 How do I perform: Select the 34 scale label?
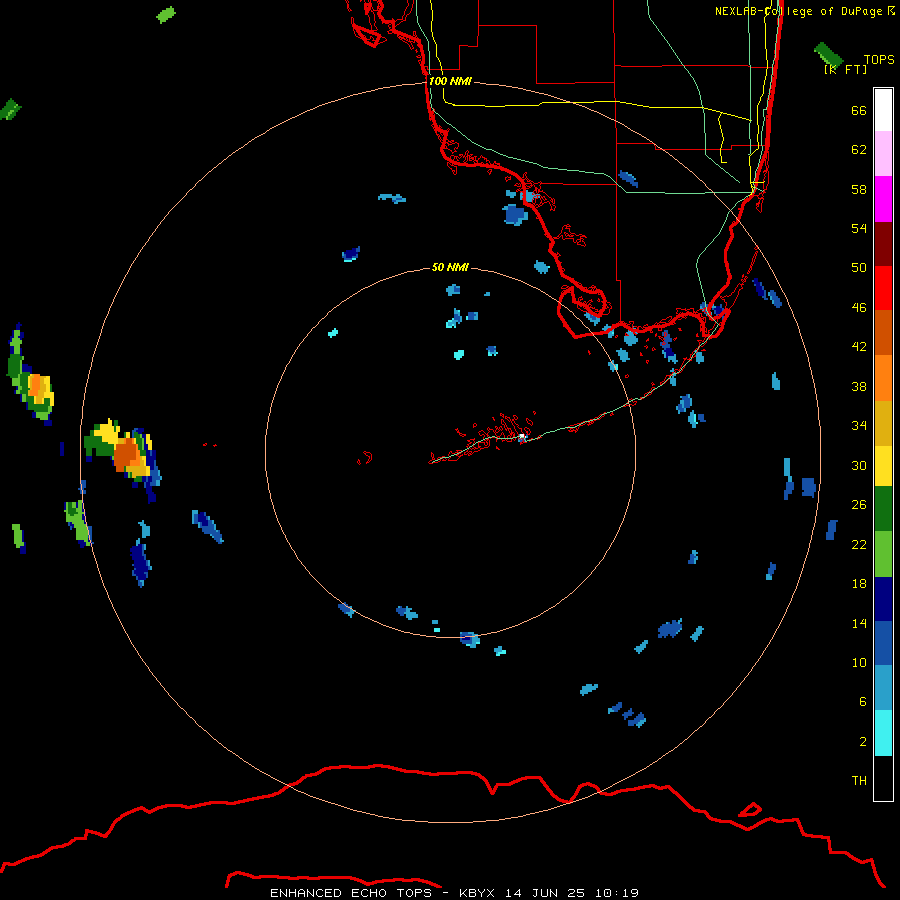point(859,426)
